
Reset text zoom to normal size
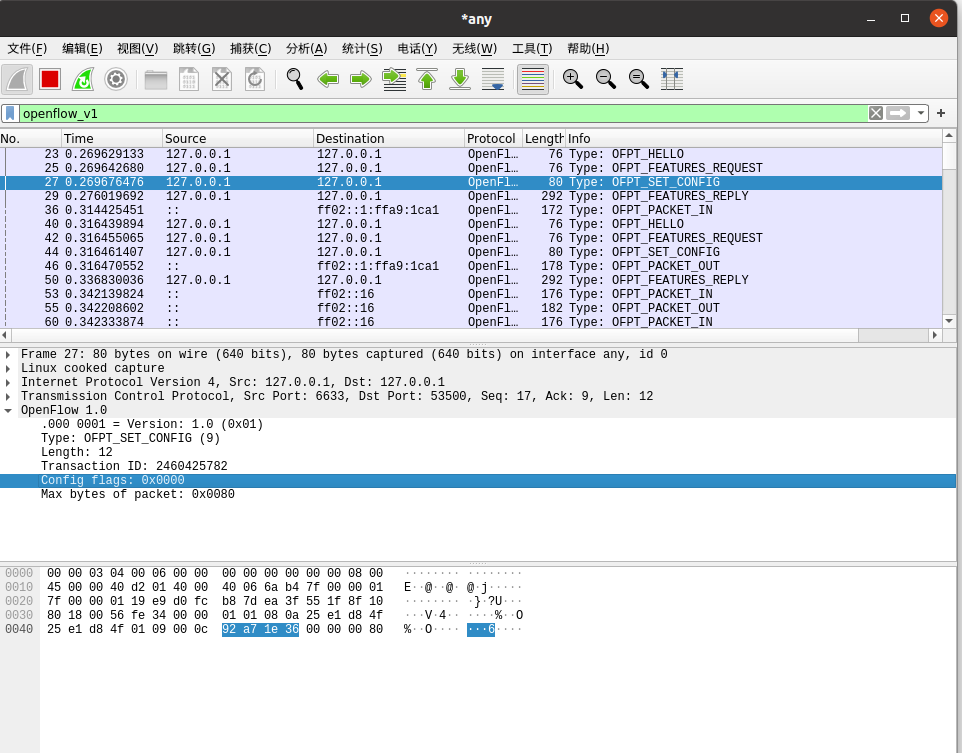coord(639,79)
